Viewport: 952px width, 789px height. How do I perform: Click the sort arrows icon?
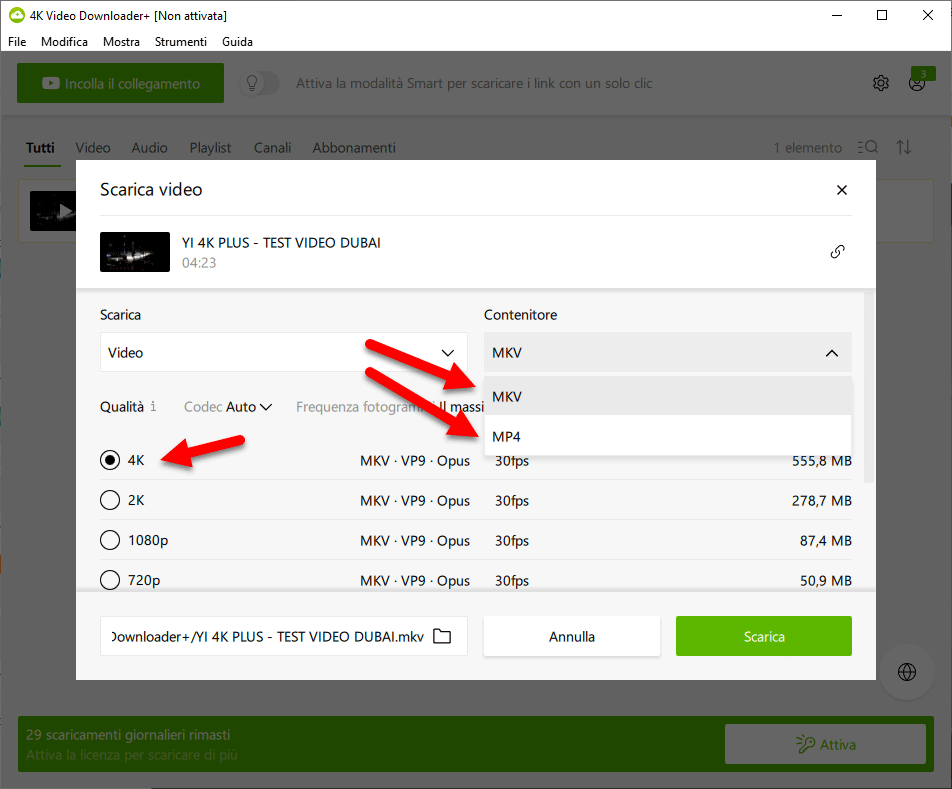904,147
